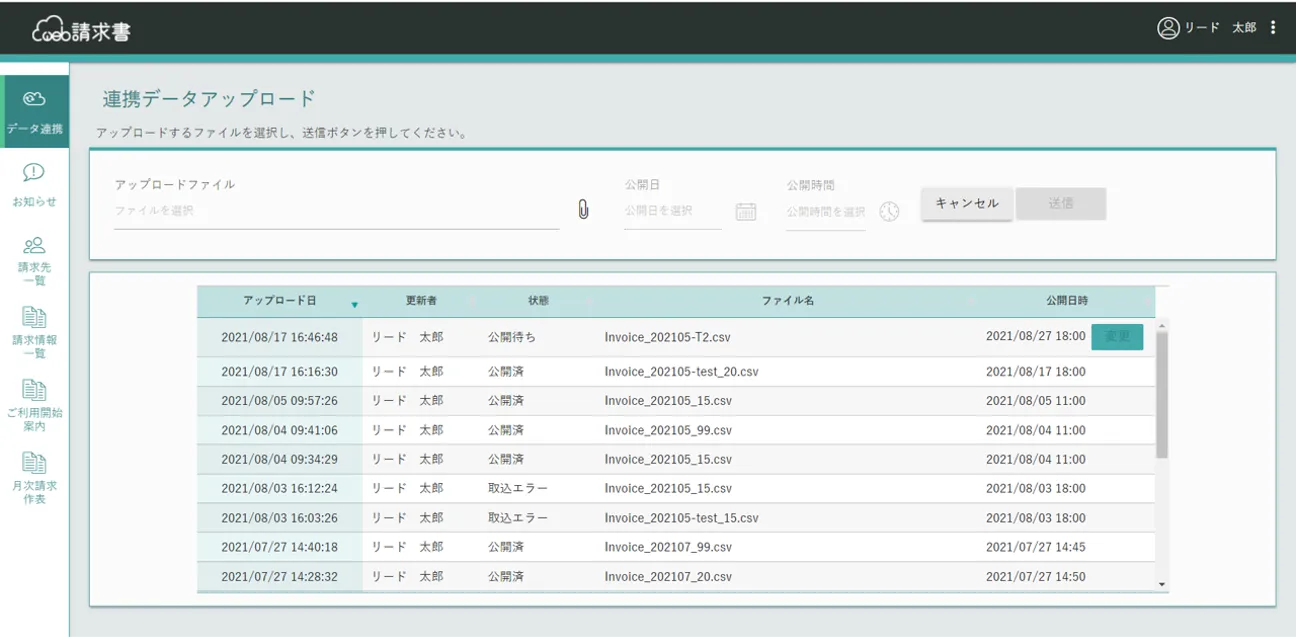Click publish time 2021/08/17 18:00

click(1035, 372)
